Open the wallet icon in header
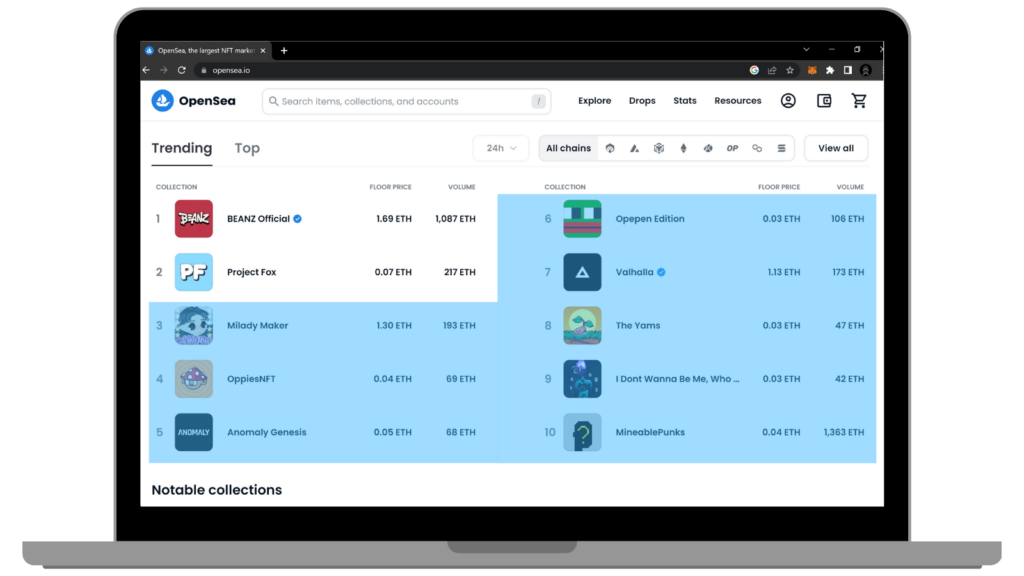 824,101
